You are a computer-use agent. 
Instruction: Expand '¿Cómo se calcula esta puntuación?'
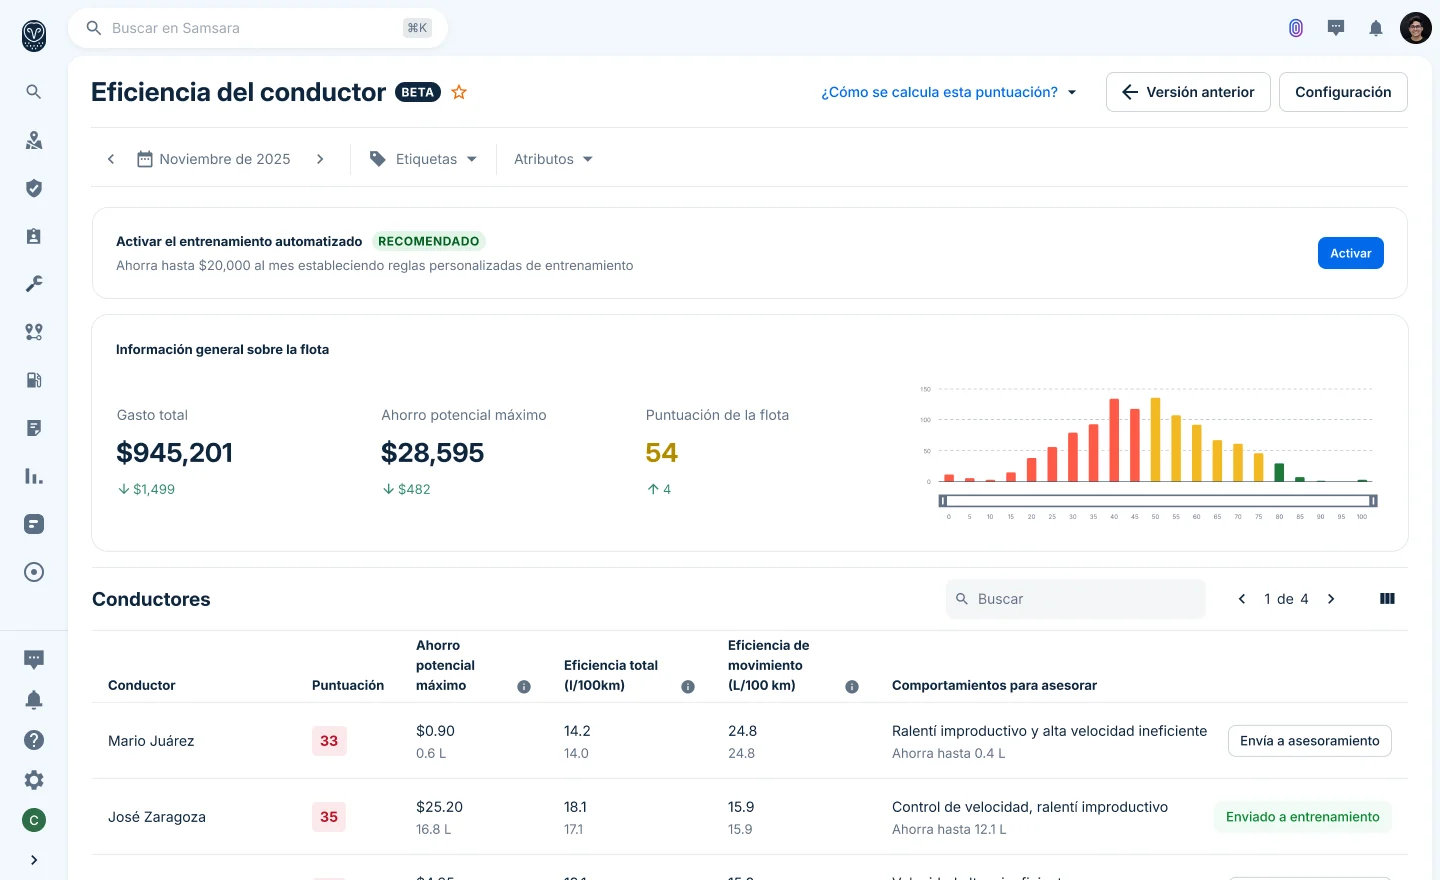pos(949,92)
